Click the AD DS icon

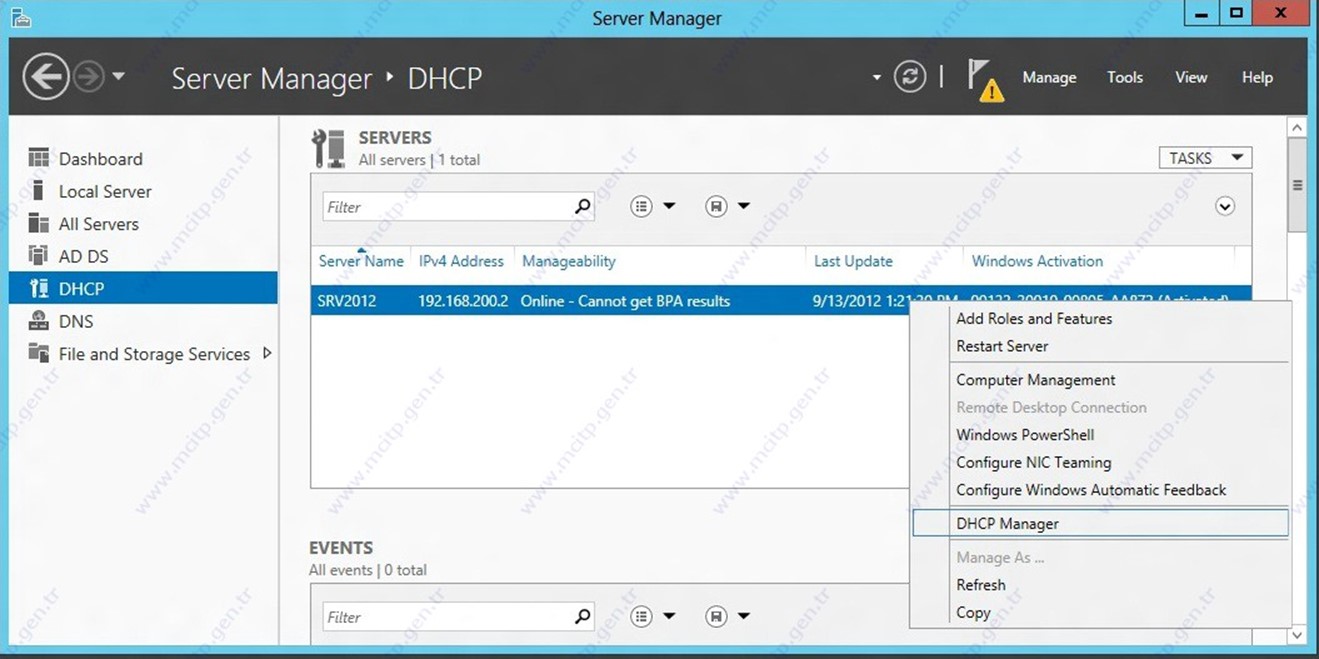(x=39, y=255)
